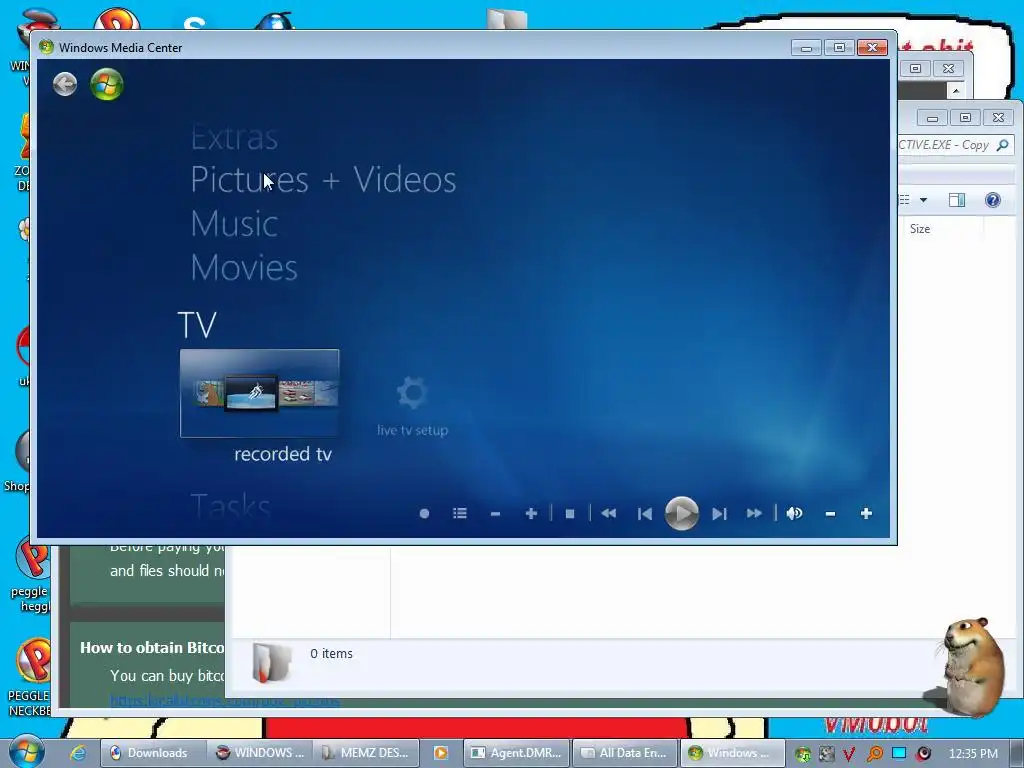Click the recorded tv label

click(283, 454)
